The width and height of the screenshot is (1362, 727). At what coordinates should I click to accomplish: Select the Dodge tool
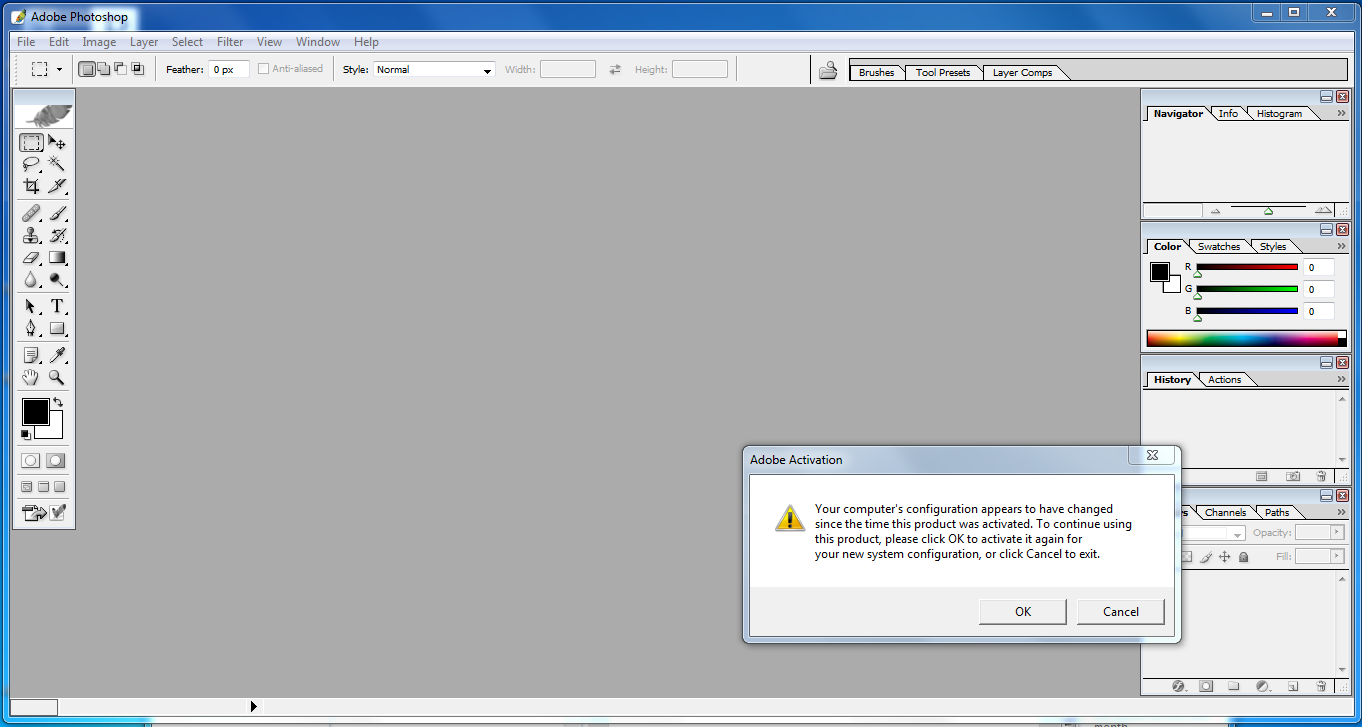57,280
